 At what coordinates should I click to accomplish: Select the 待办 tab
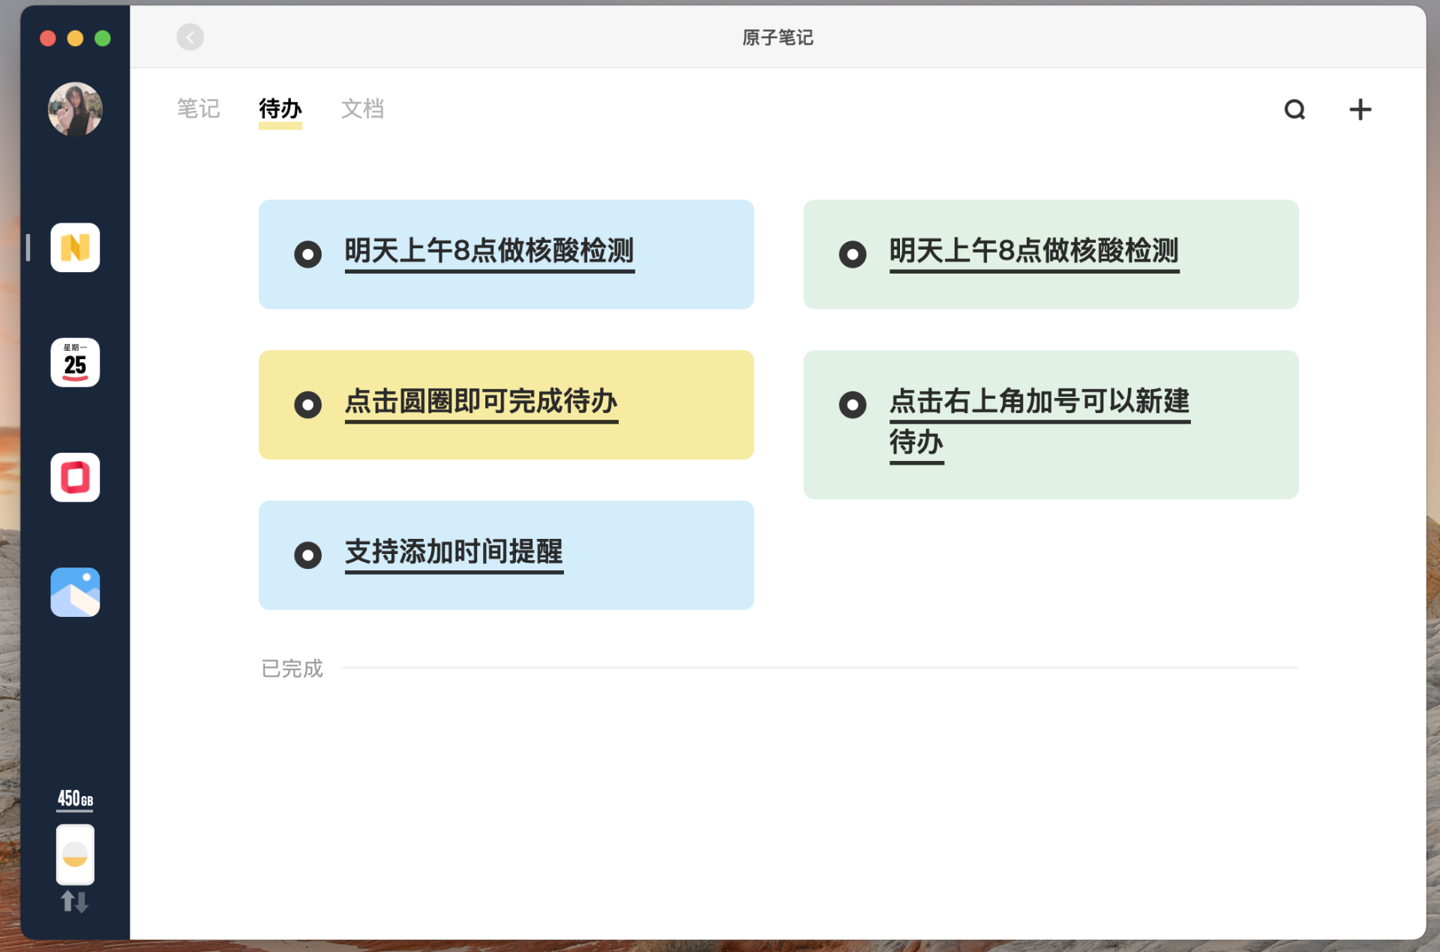[x=280, y=109]
